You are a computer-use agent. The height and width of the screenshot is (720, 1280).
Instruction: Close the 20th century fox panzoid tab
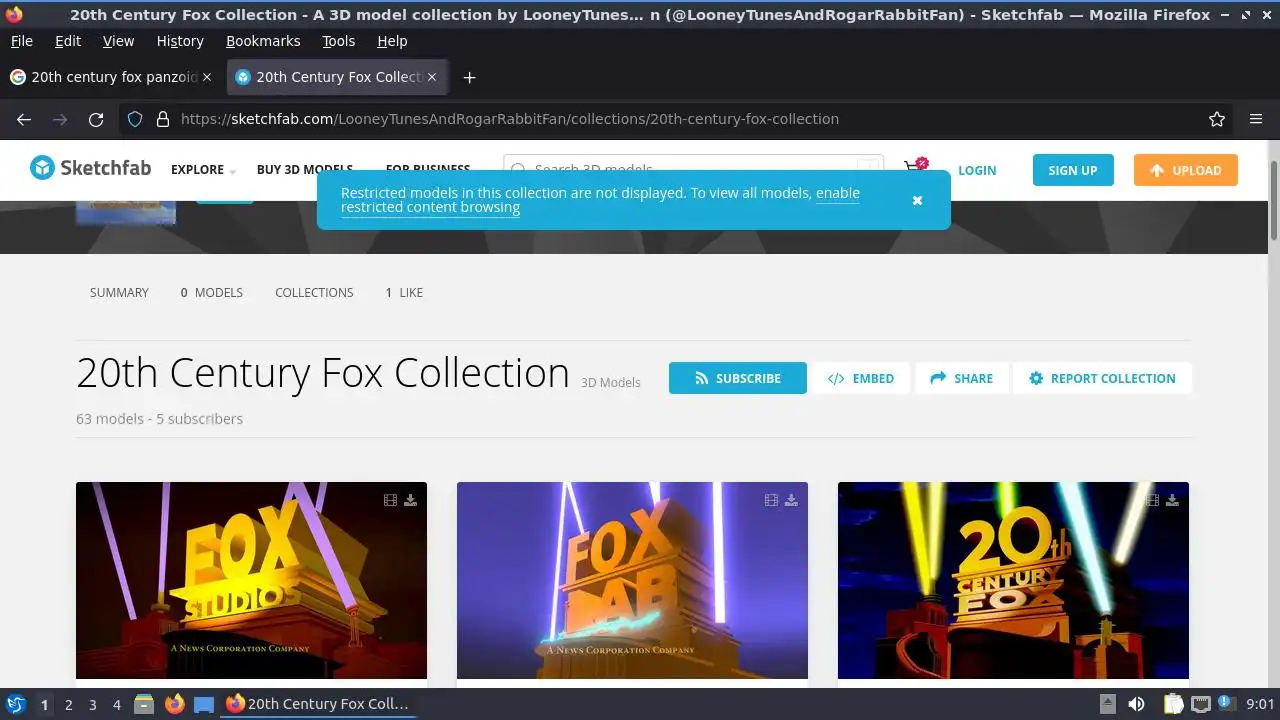click(x=207, y=77)
